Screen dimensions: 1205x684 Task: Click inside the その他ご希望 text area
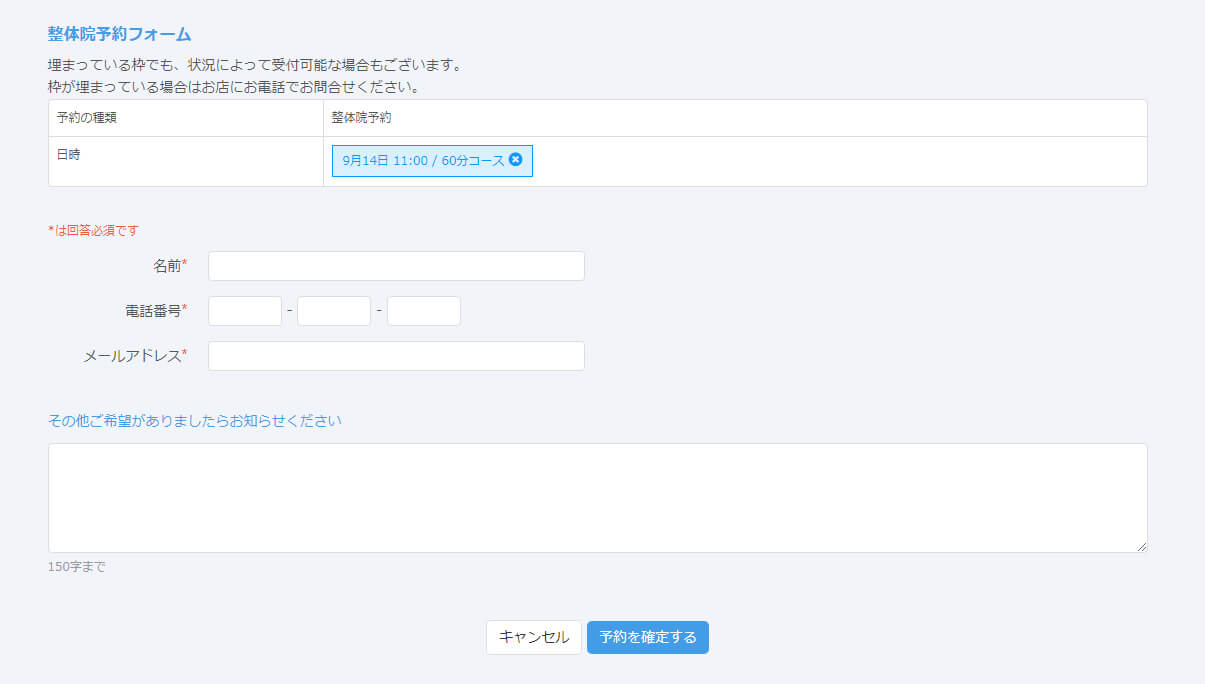(x=597, y=498)
